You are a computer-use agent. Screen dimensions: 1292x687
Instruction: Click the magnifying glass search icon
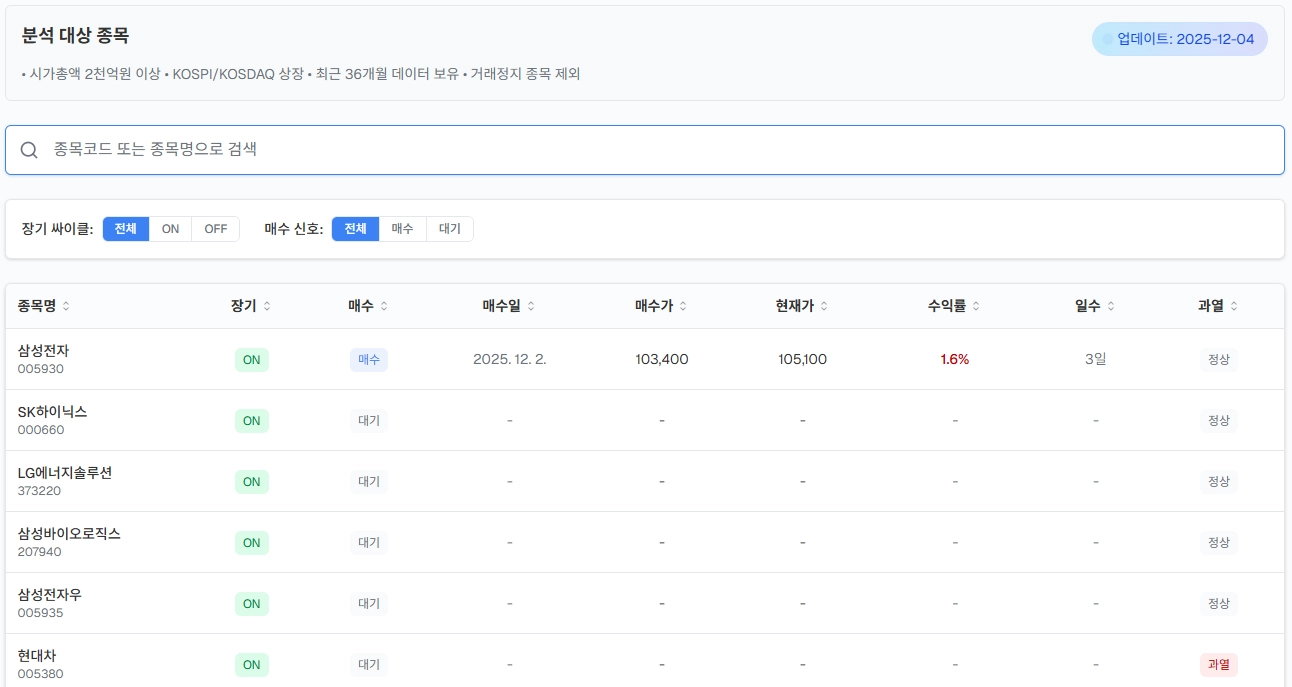pyautogui.click(x=29, y=150)
